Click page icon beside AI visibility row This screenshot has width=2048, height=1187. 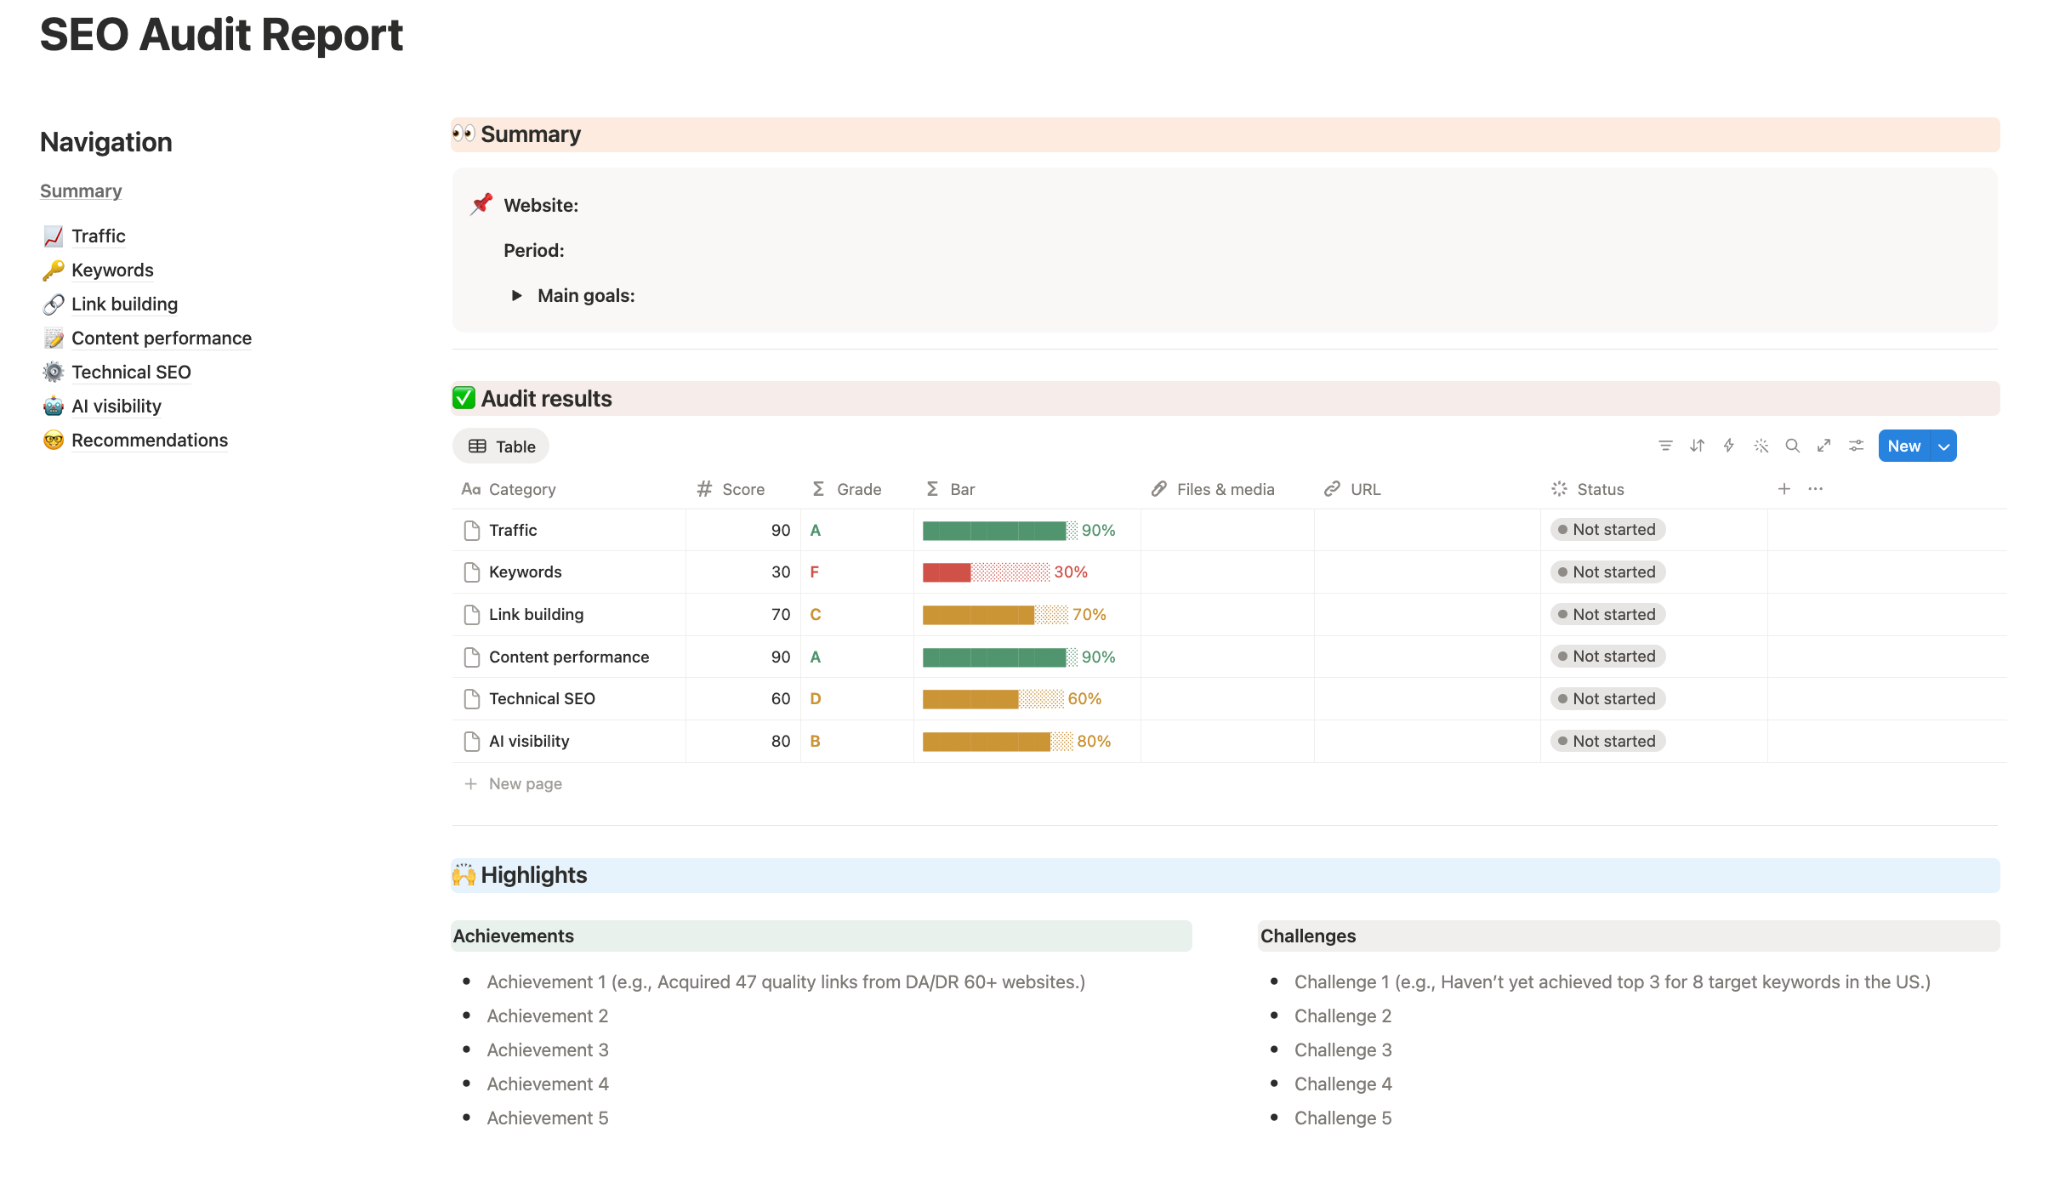[472, 741]
